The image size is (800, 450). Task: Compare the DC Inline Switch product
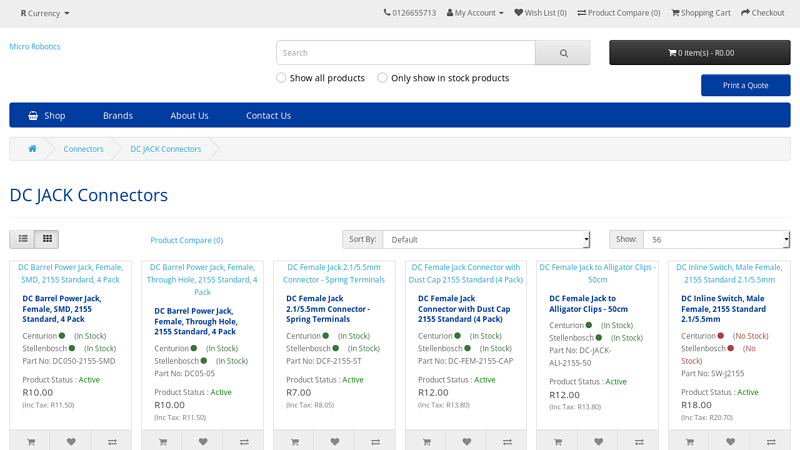(x=770, y=441)
